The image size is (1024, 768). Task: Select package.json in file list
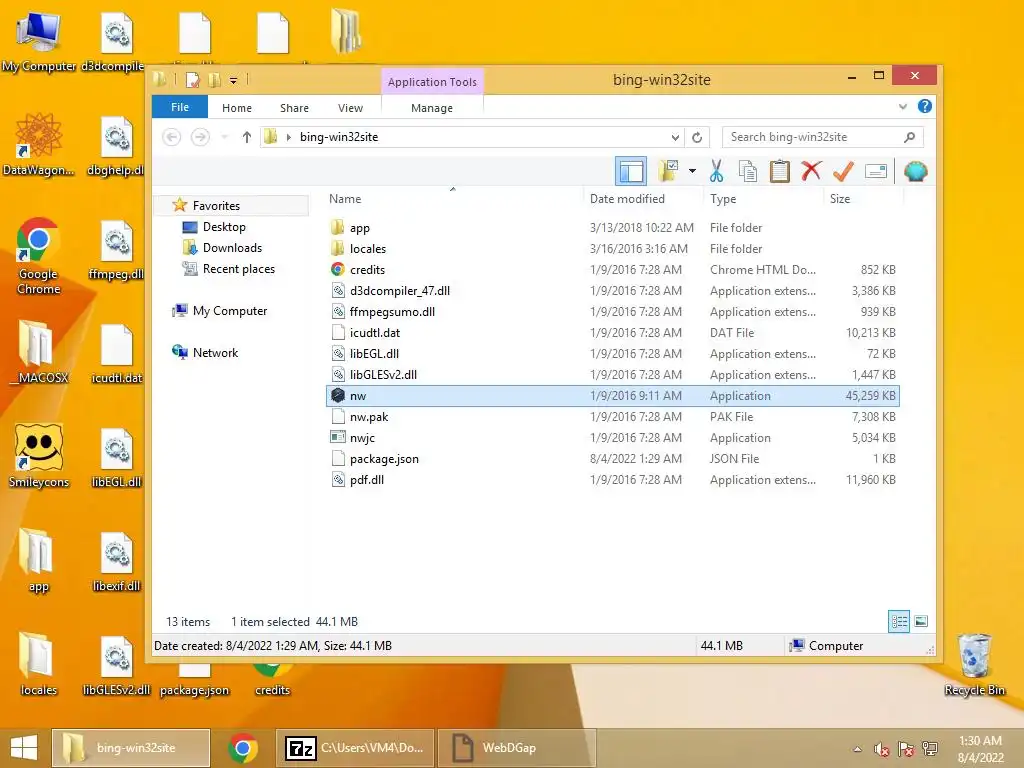pyautogui.click(x=613, y=458)
